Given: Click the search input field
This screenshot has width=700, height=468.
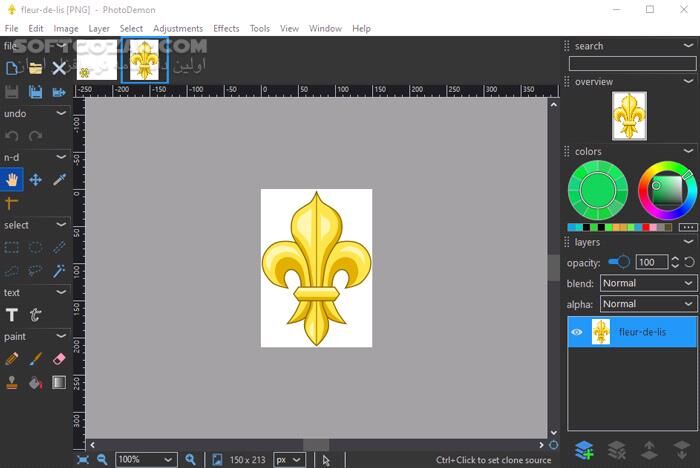Looking at the screenshot, I should pos(632,63).
